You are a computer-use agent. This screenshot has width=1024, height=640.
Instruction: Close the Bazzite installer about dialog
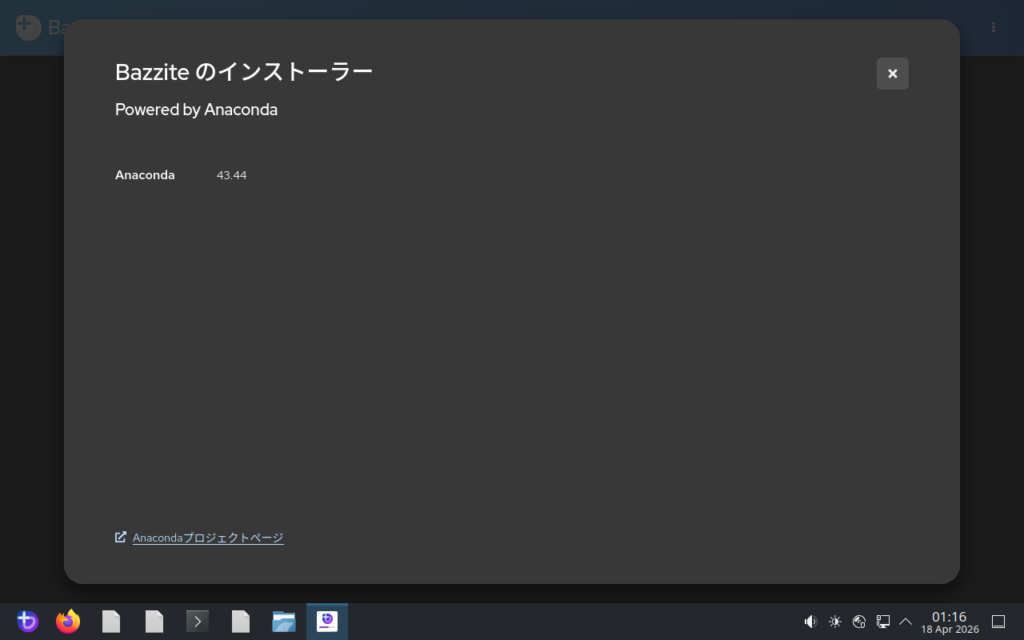click(x=892, y=74)
